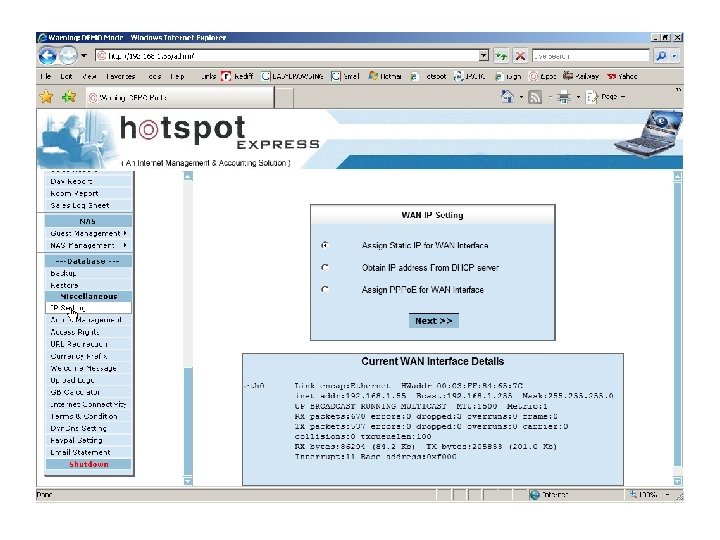Click the Add to Favorites star icon
Viewport: 720px width, 540px height.
pyautogui.click(x=69, y=97)
